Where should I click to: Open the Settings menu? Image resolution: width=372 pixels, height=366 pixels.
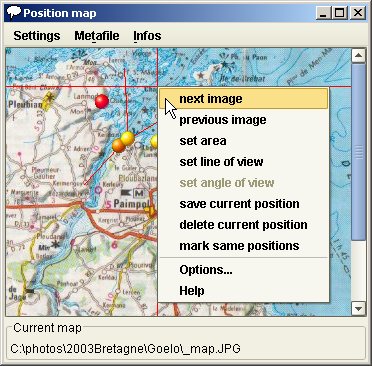pyautogui.click(x=37, y=35)
